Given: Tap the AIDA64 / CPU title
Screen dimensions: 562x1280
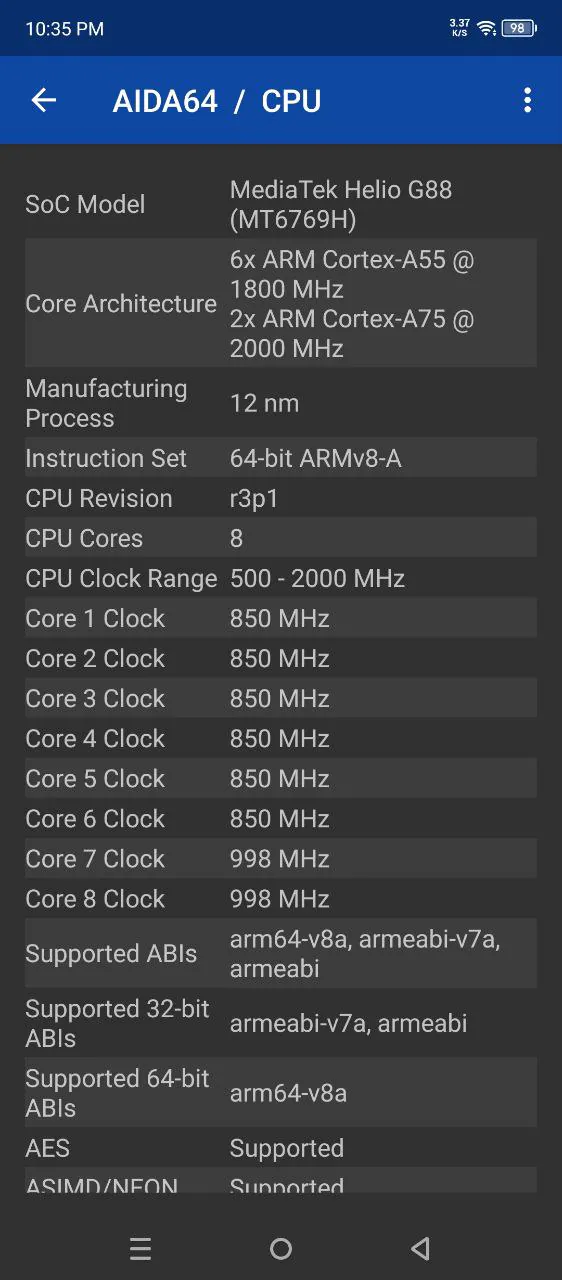Looking at the screenshot, I should 217,101.
